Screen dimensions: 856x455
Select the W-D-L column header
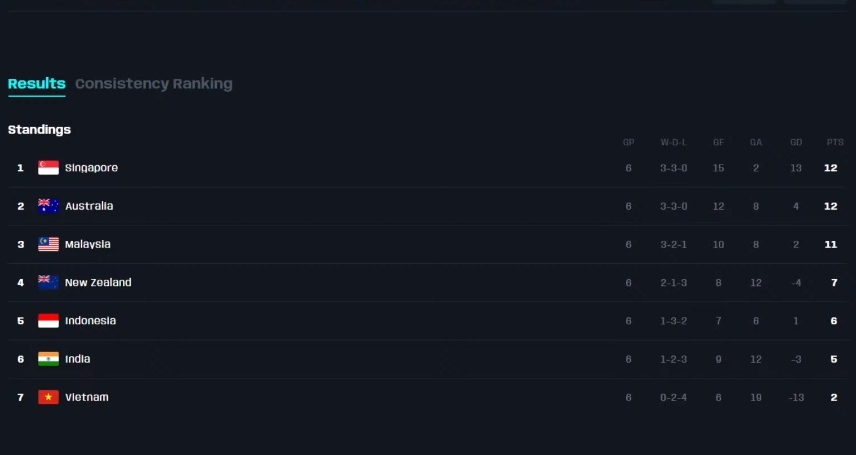[x=674, y=142]
